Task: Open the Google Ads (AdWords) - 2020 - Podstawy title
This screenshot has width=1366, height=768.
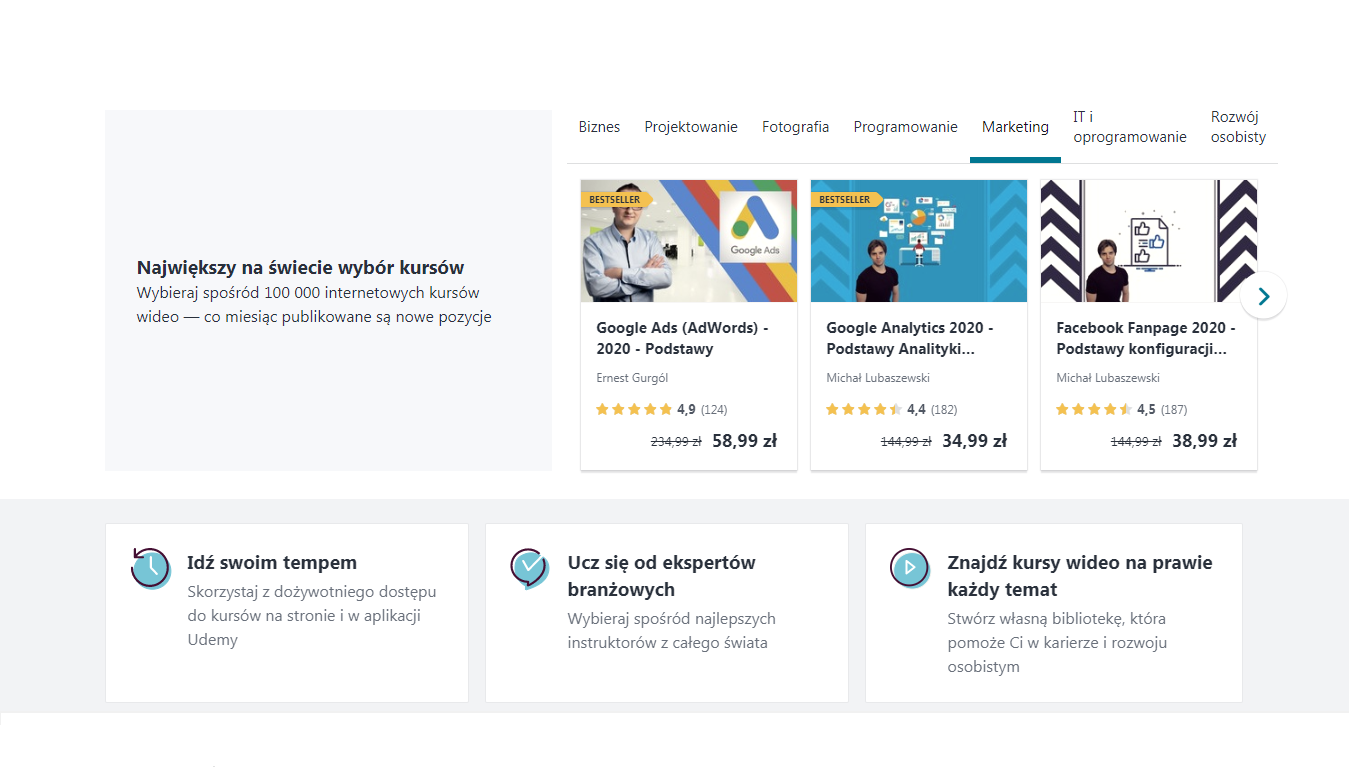Action: 682,338
